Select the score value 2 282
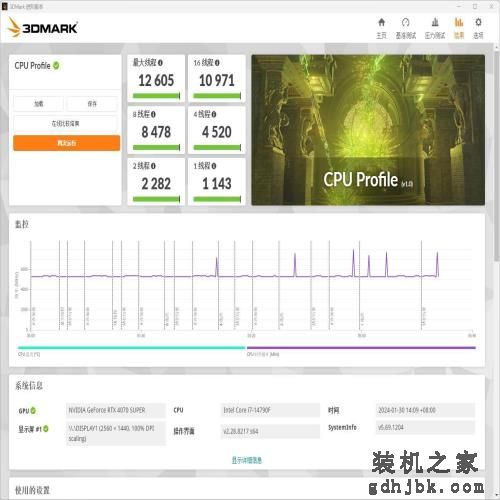The width and height of the screenshot is (500, 500). pyautogui.click(x=156, y=184)
